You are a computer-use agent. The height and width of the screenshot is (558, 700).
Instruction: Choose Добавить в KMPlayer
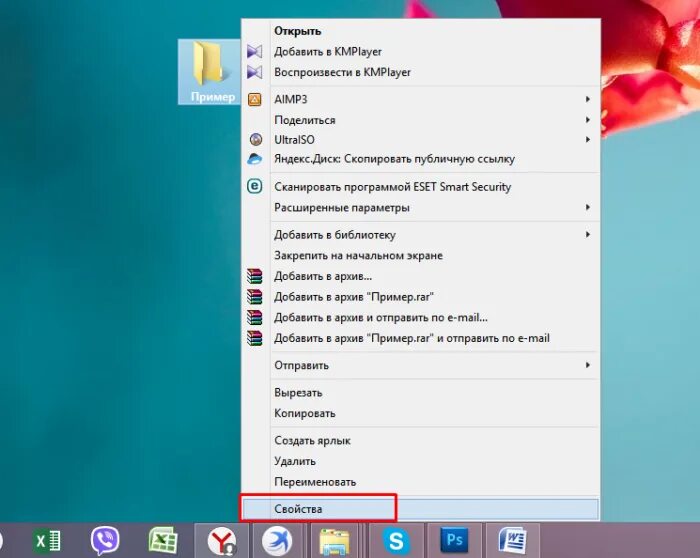pos(421,51)
